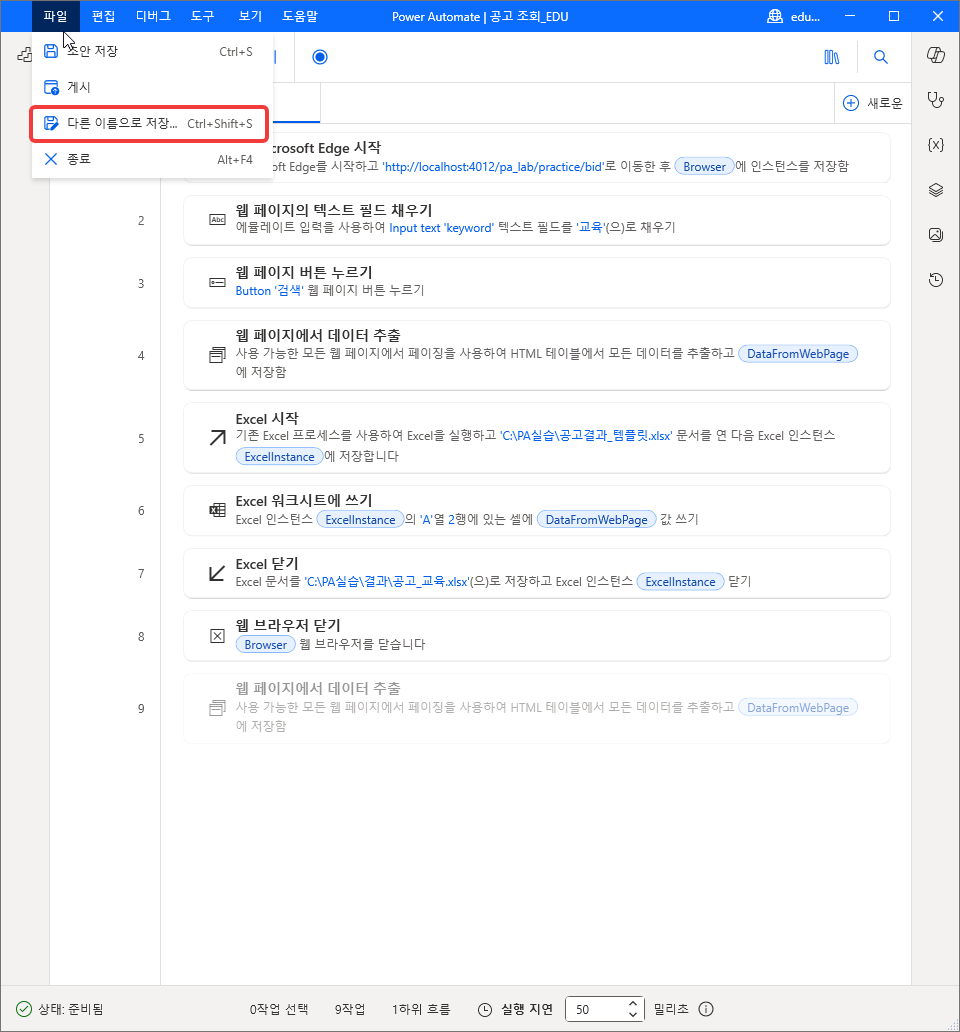Click the Input text 'keyword' link

coord(442,228)
